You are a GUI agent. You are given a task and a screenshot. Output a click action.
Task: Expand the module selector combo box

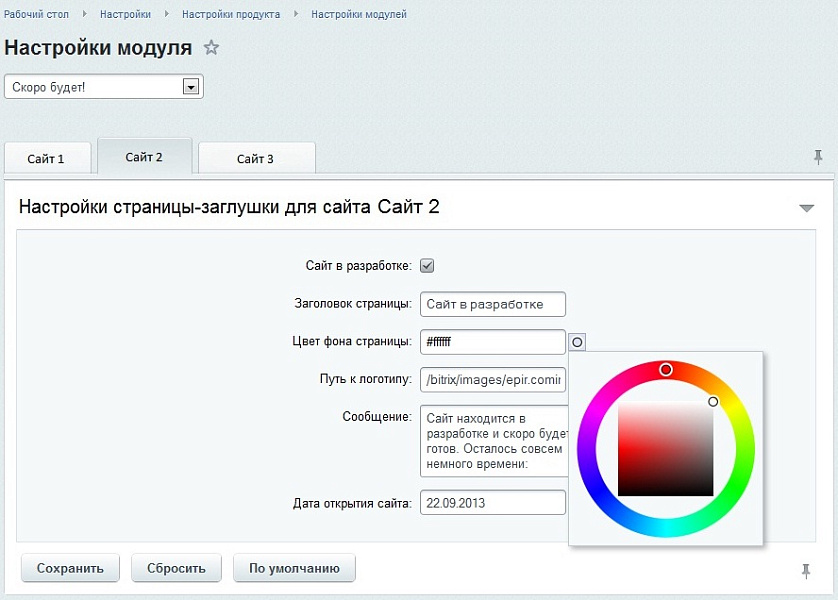[189, 86]
